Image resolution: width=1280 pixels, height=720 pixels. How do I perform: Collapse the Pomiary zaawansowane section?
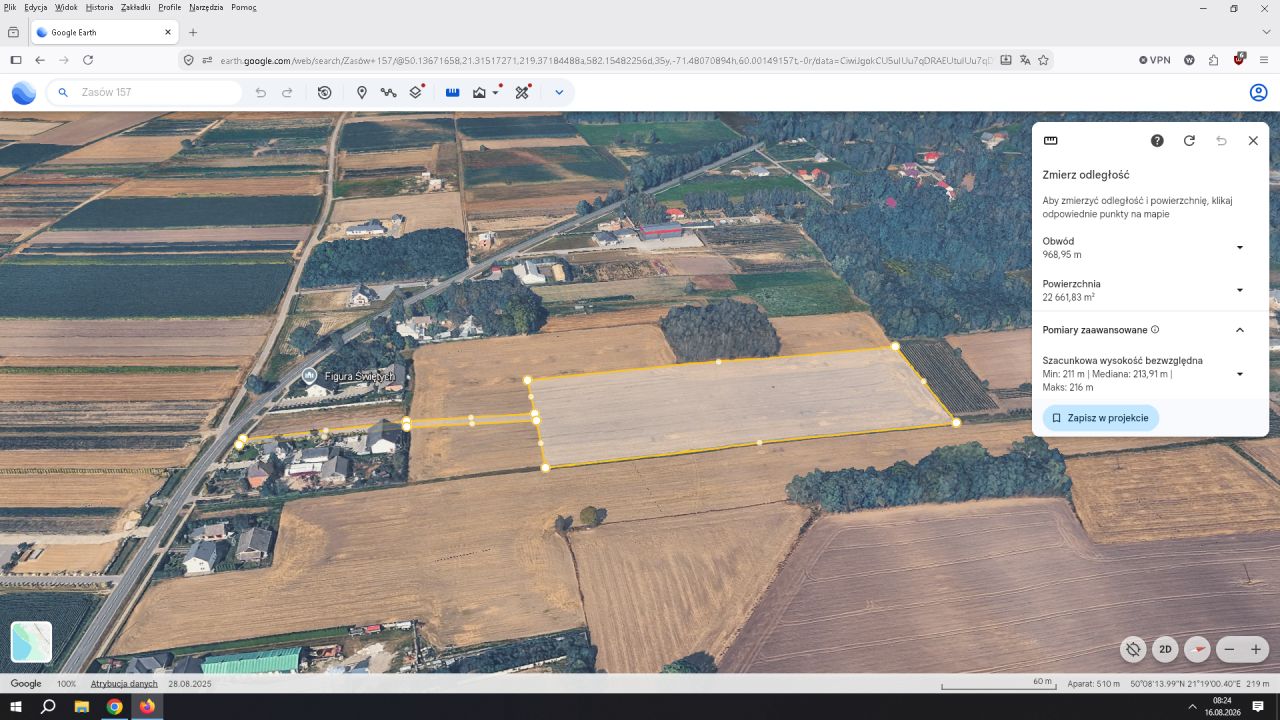pos(1240,330)
